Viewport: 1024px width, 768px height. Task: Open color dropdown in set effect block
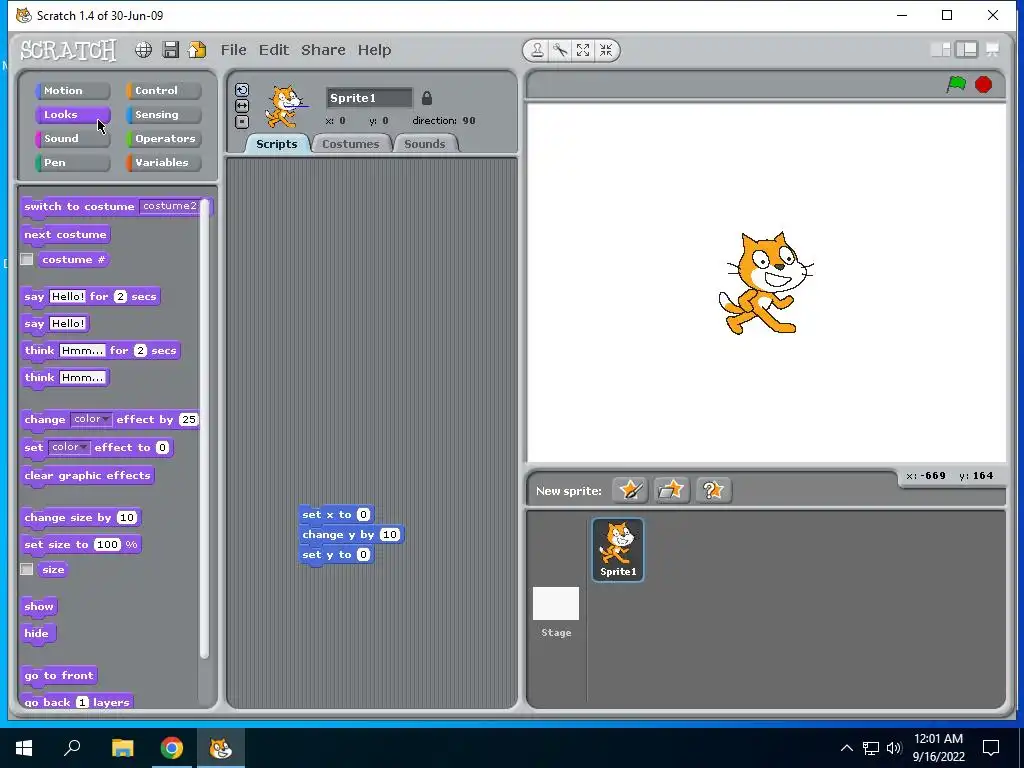[69, 447]
